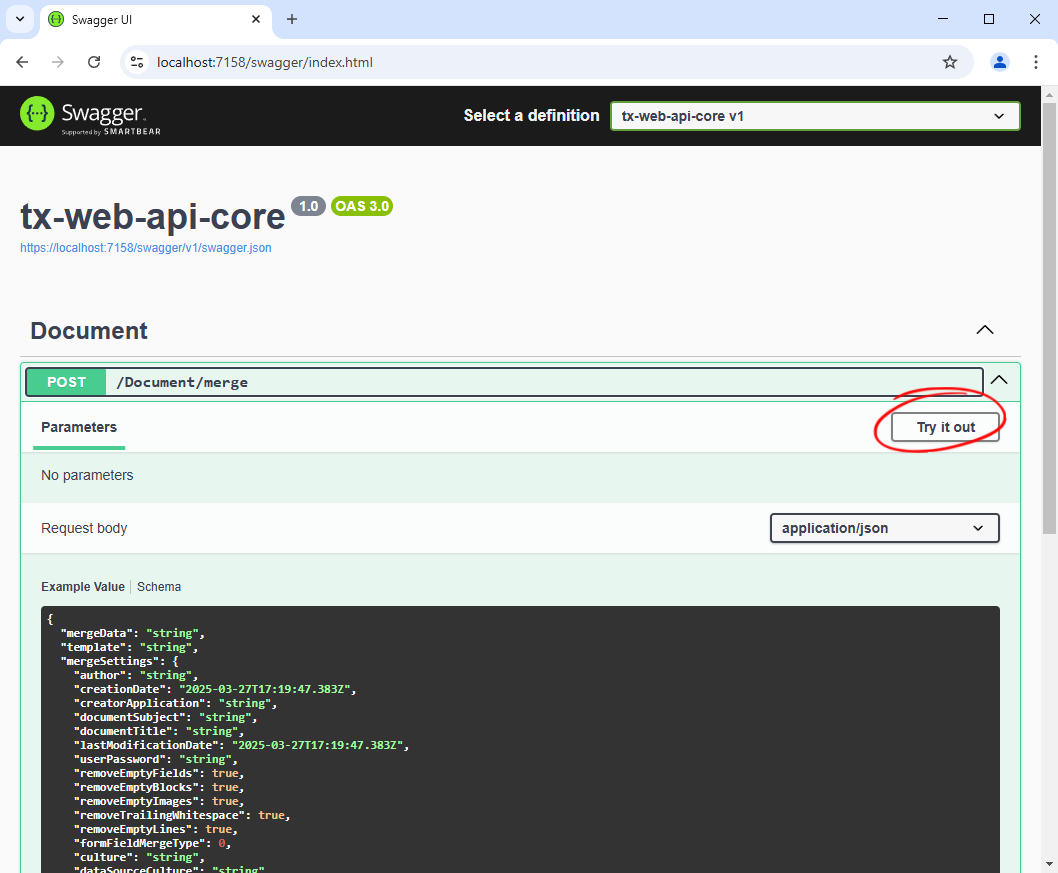Viewport: 1058px width, 873px height.
Task: Click the browser back arrow
Action: pyautogui.click(x=22, y=61)
